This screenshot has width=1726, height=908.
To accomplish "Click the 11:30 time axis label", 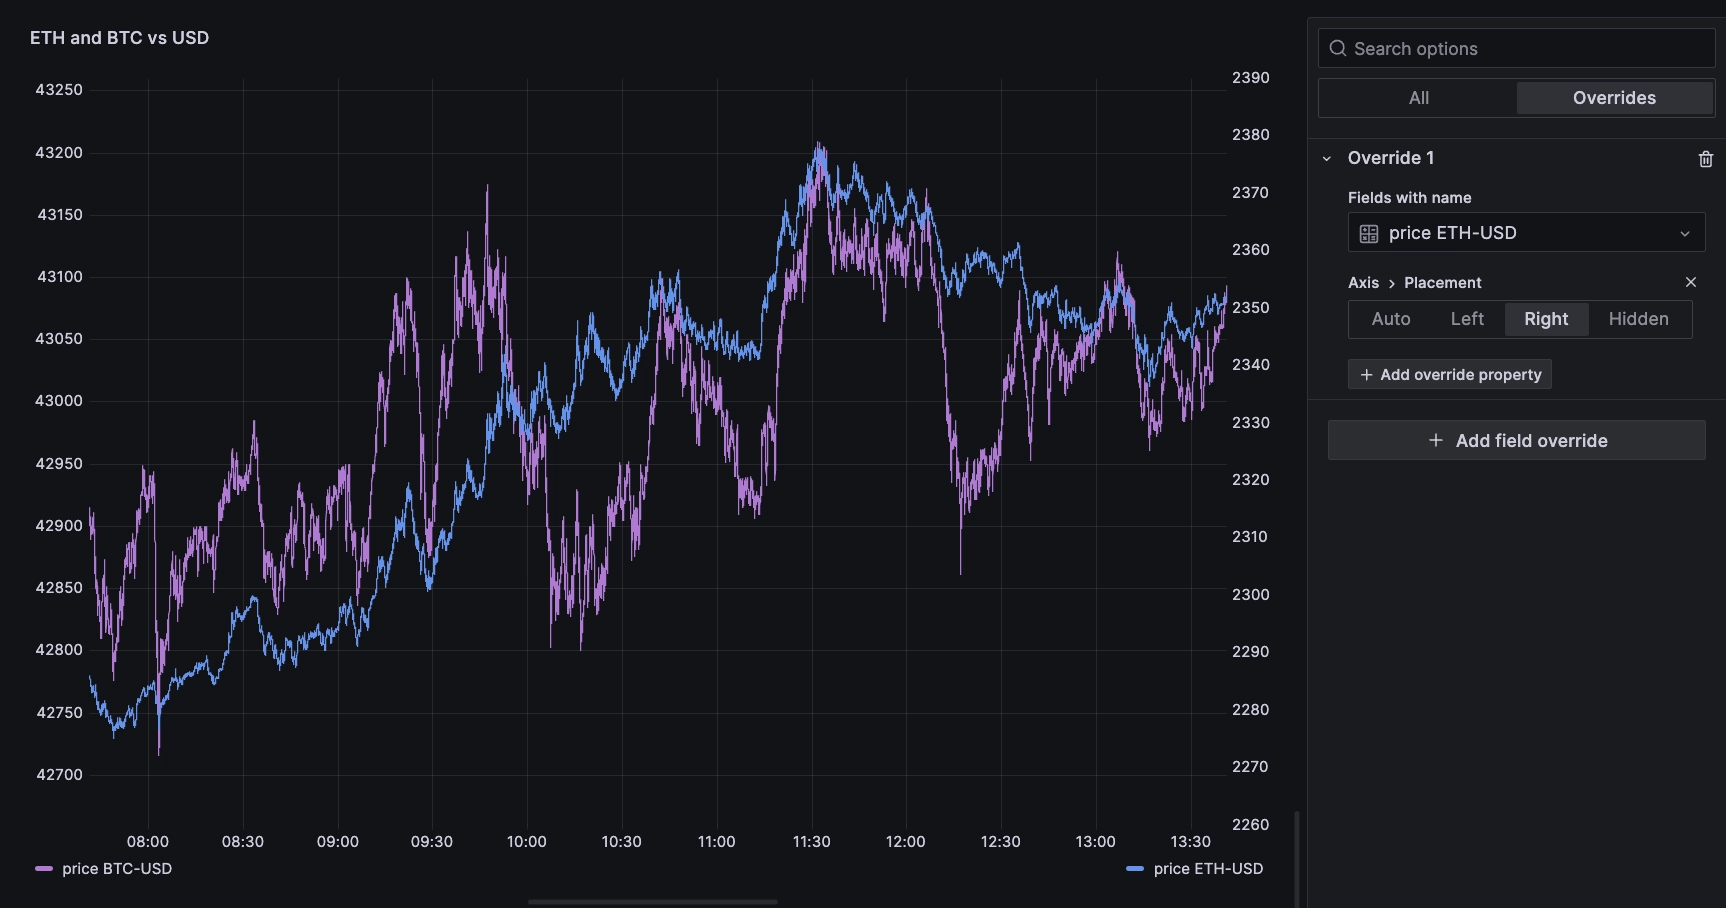I will click(811, 842).
